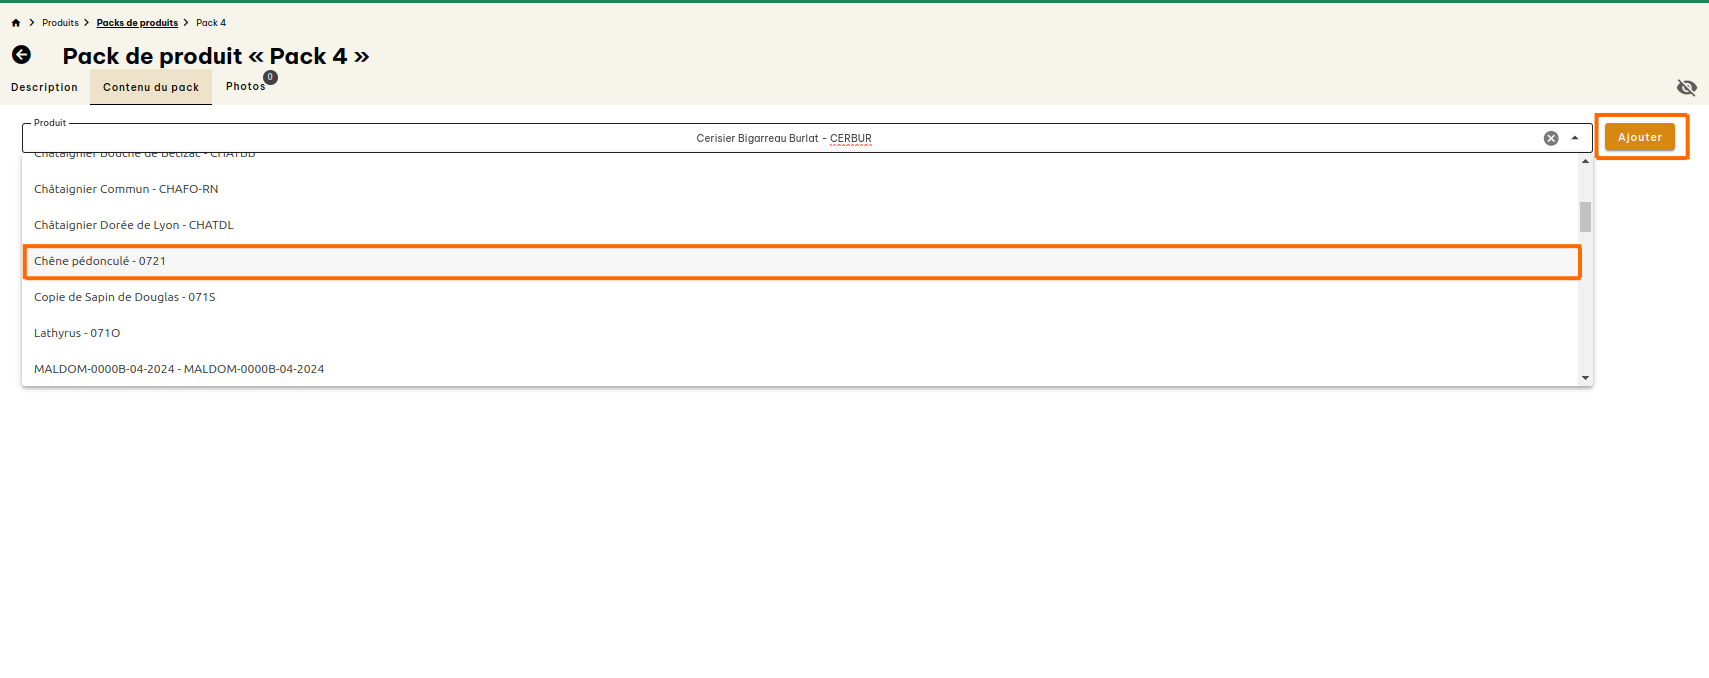The width and height of the screenshot is (1709, 678).
Task: Go back using the black arrow icon
Action: pos(21,55)
